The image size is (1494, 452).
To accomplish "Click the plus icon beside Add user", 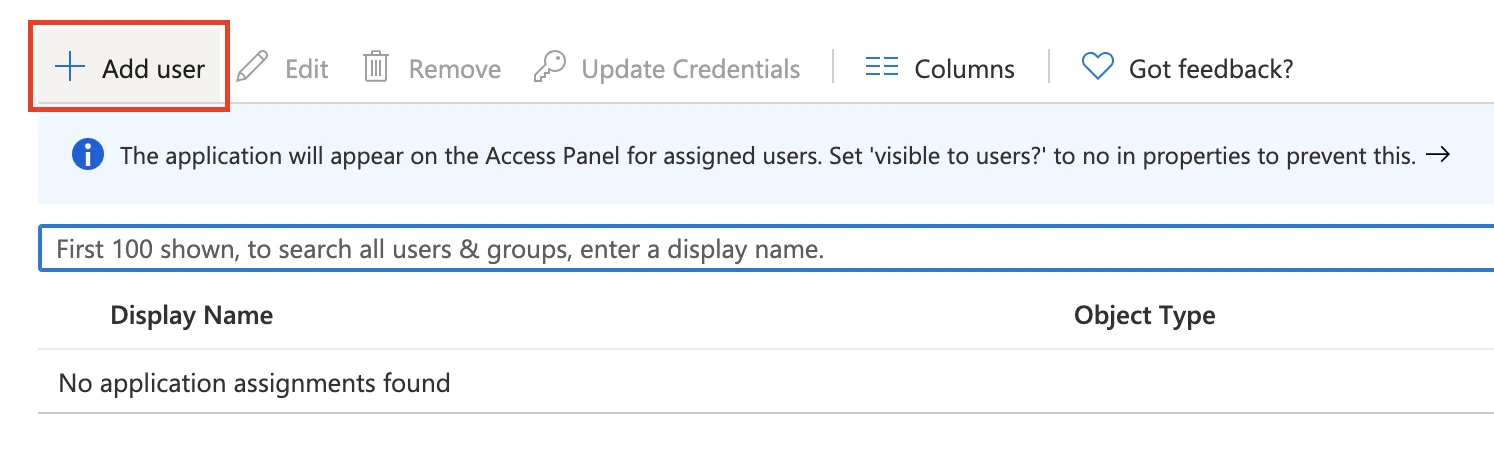I will click(70, 68).
